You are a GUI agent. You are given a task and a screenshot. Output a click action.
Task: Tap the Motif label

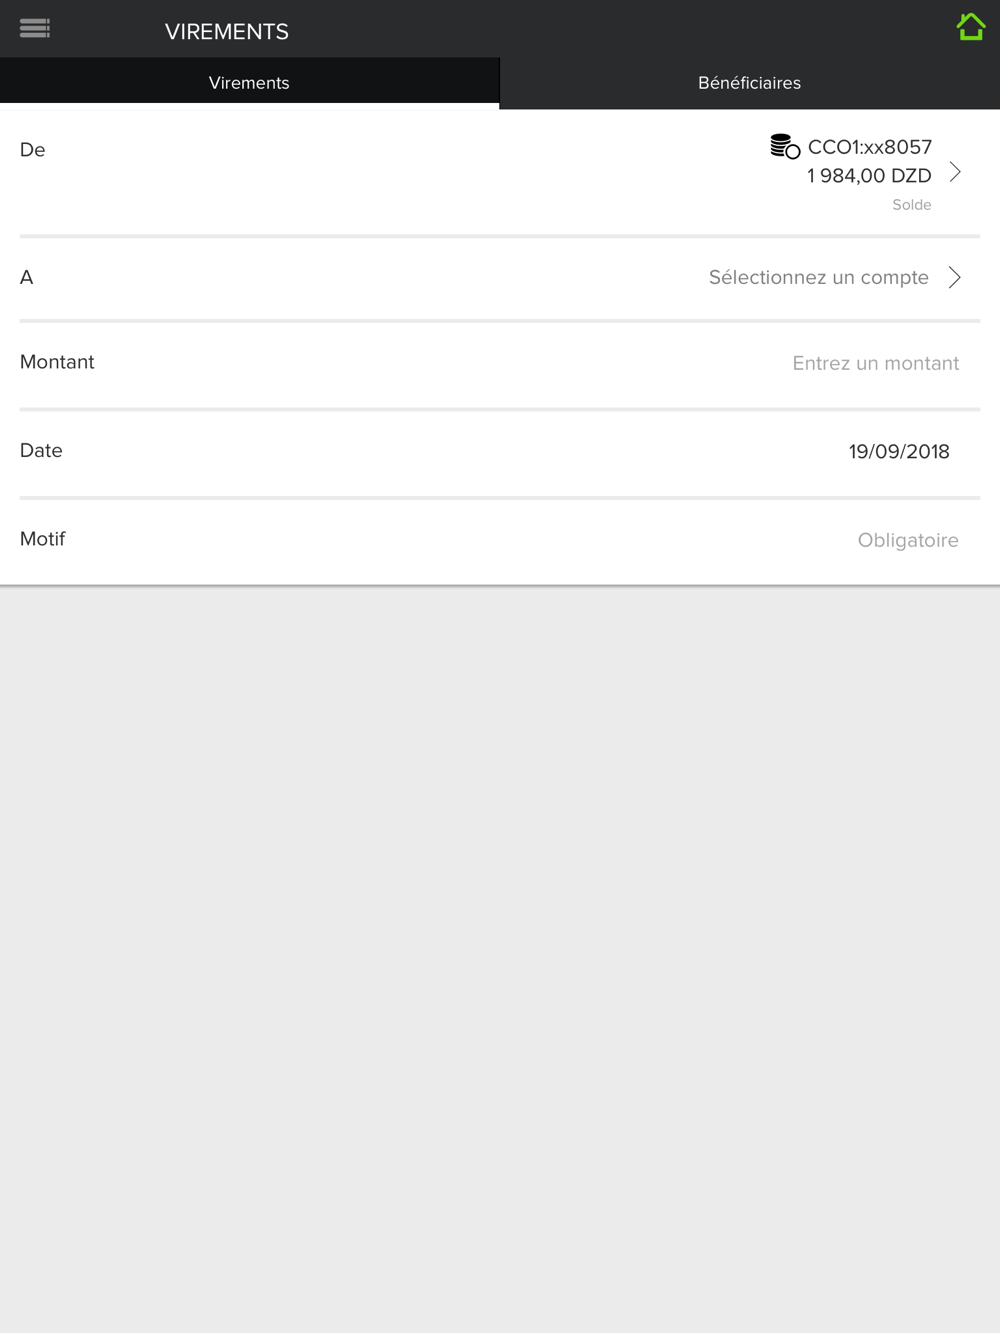(x=42, y=539)
